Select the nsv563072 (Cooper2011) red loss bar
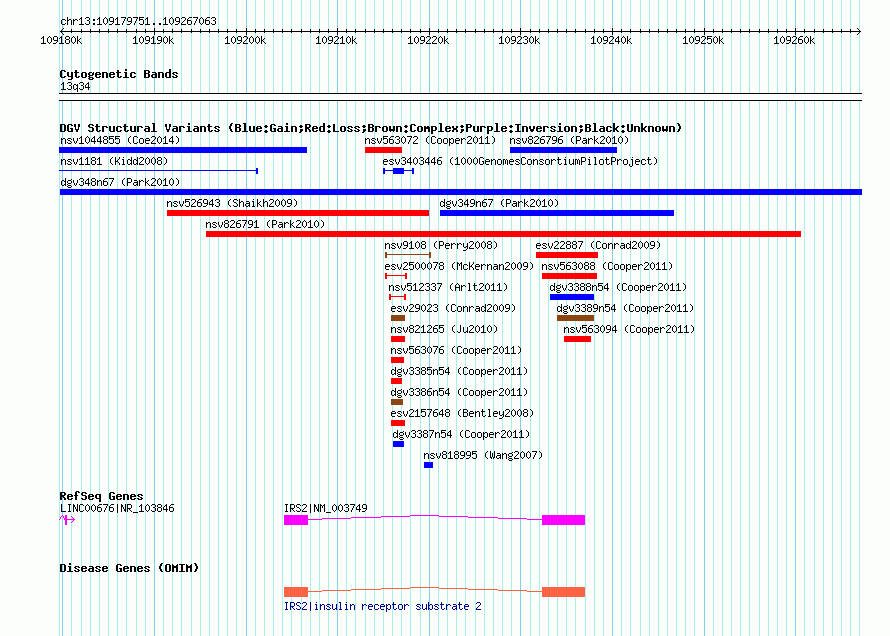Screen dimensions: 890x636 point(383,150)
